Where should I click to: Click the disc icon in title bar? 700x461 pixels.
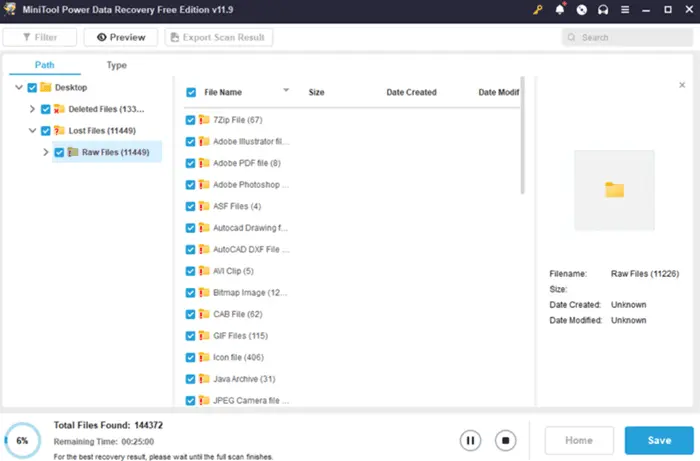click(582, 10)
